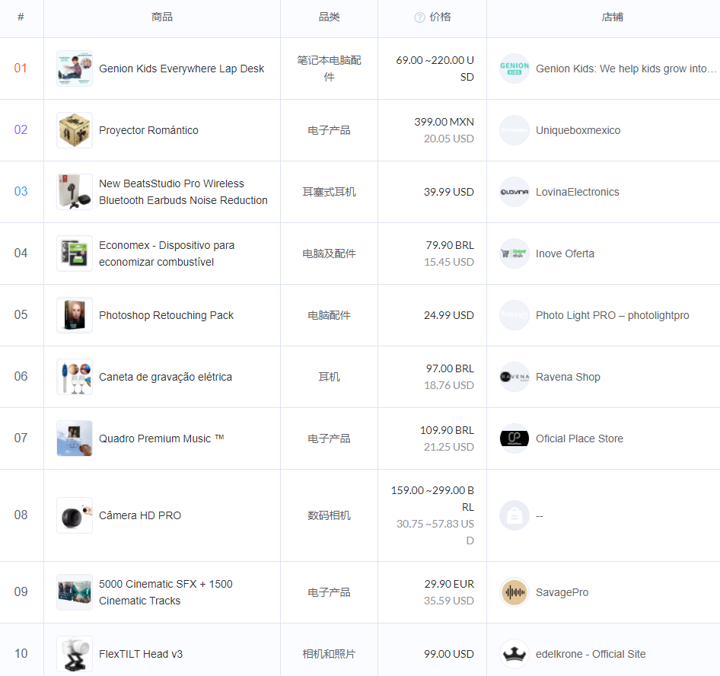Visit Genion Kids: We help kids store
The width and height of the screenshot is (720, 676).
coord(626,69)
